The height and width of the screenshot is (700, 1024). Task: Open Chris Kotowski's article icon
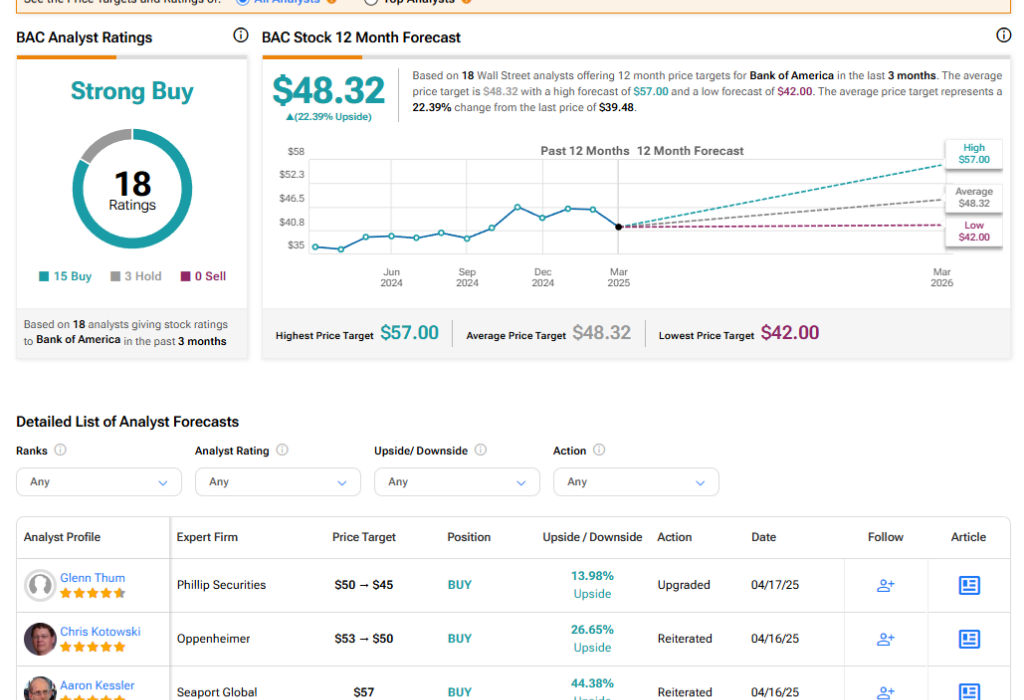click(969, 639)
